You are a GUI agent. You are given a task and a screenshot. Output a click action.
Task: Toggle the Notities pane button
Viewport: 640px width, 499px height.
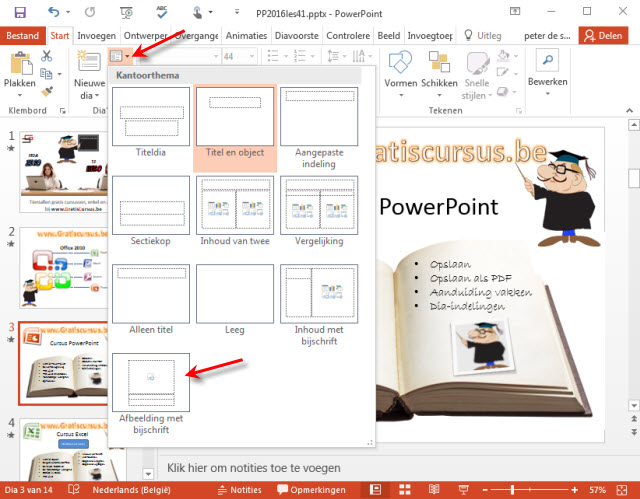click(x=240, y=490)
